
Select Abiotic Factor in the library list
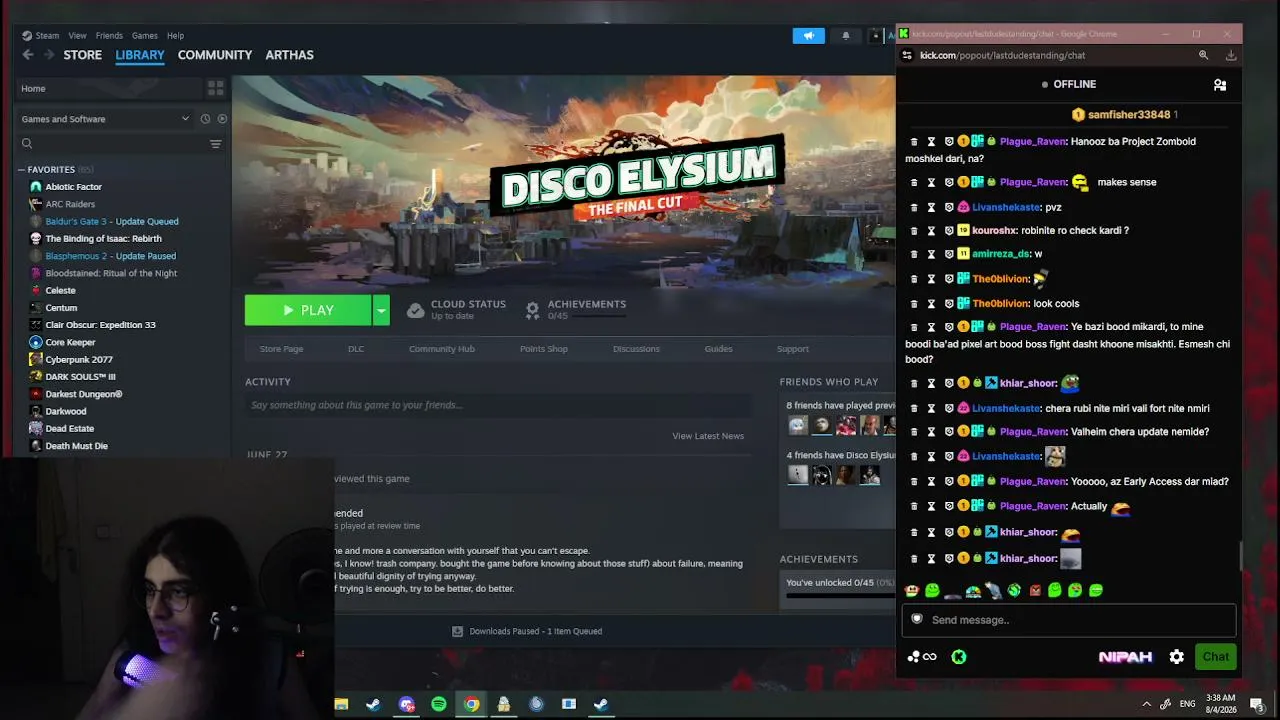pyautogui.click(x=73, y=187)
